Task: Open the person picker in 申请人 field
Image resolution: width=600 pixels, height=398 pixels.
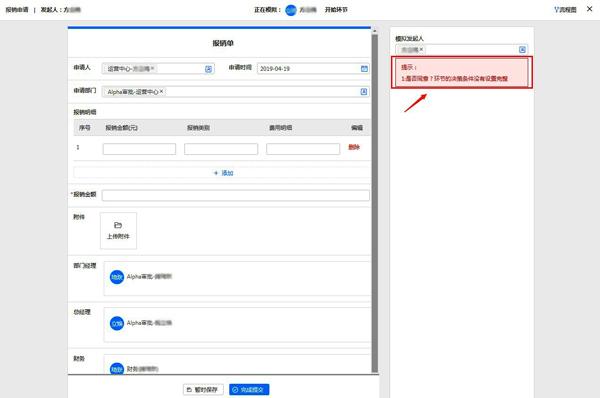Action: click(x=209, y=69)
